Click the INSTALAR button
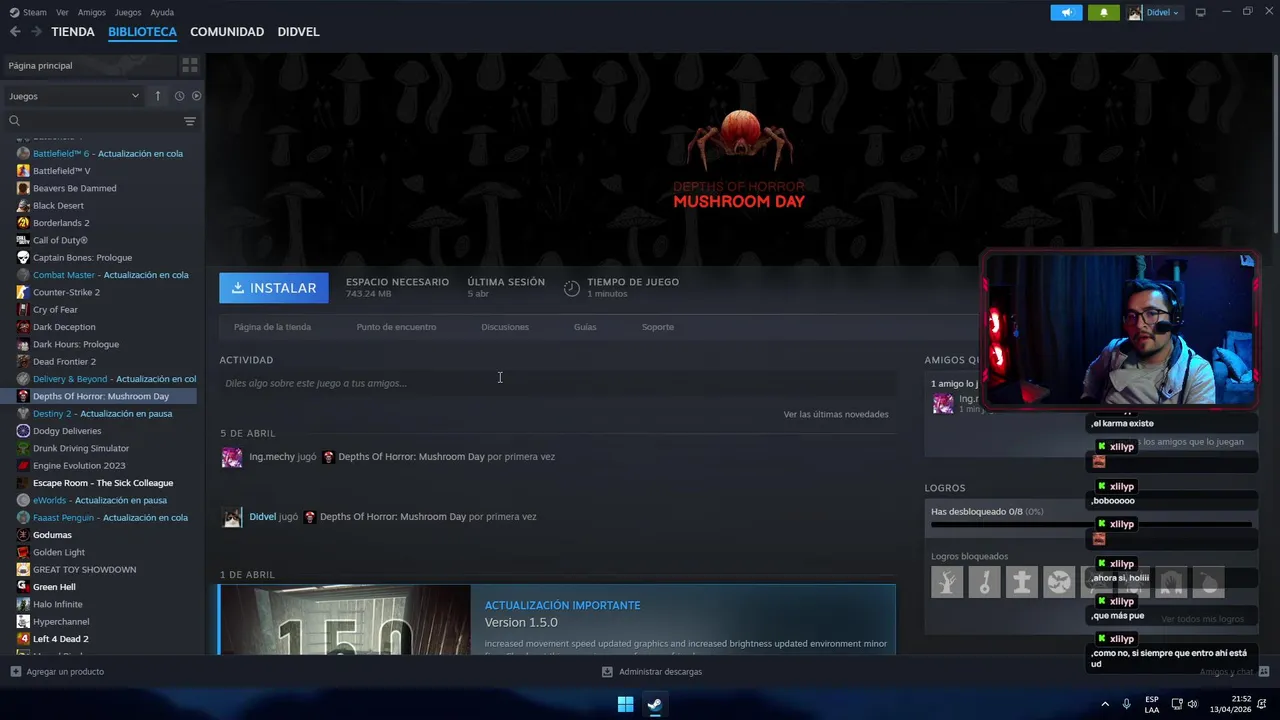The width and height of the screenshot is (1280, 720). click(x=274, y=288)
